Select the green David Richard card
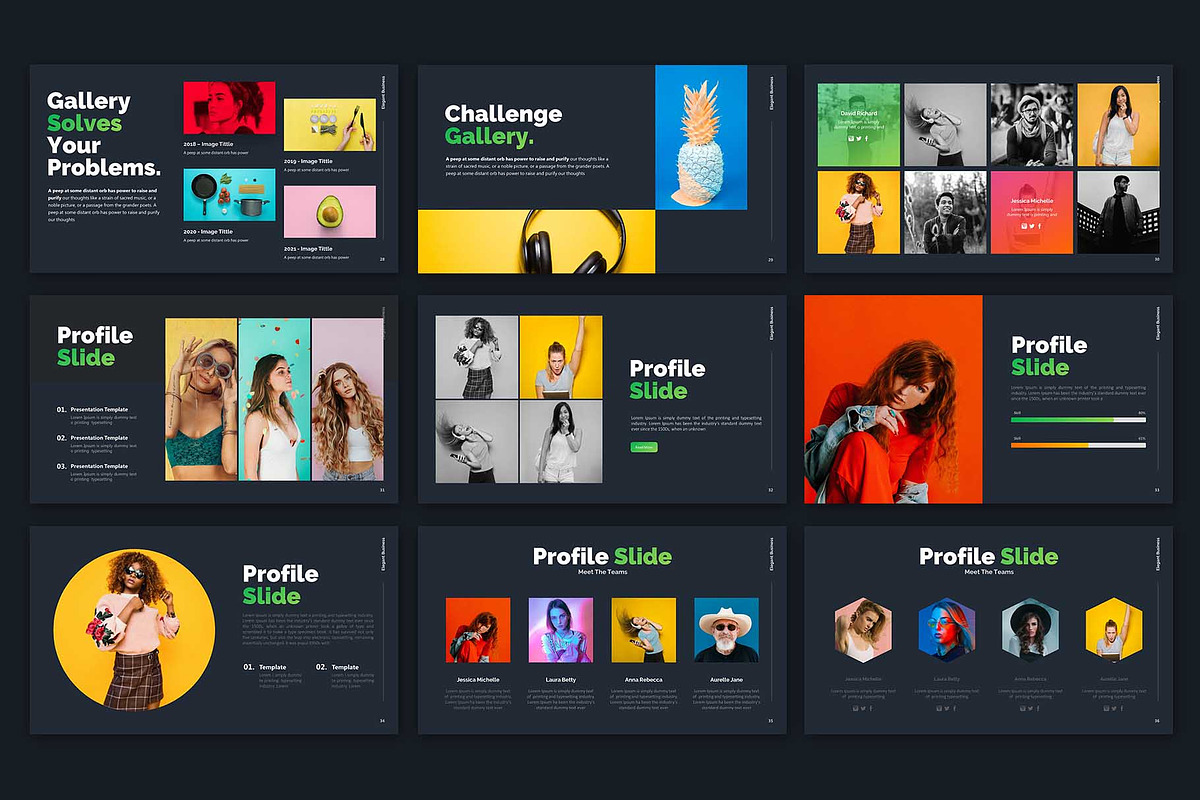The image size is (1200, 800). tap(859, 124)
